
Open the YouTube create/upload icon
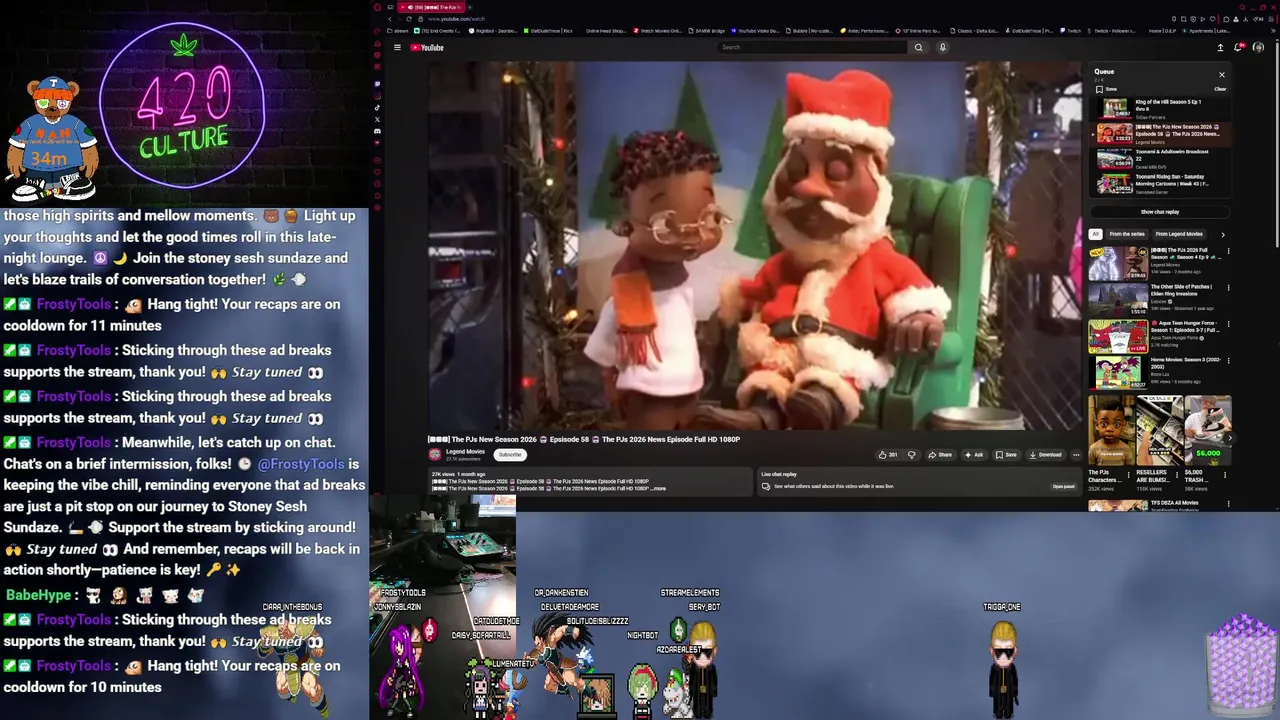coord(1220,47)
